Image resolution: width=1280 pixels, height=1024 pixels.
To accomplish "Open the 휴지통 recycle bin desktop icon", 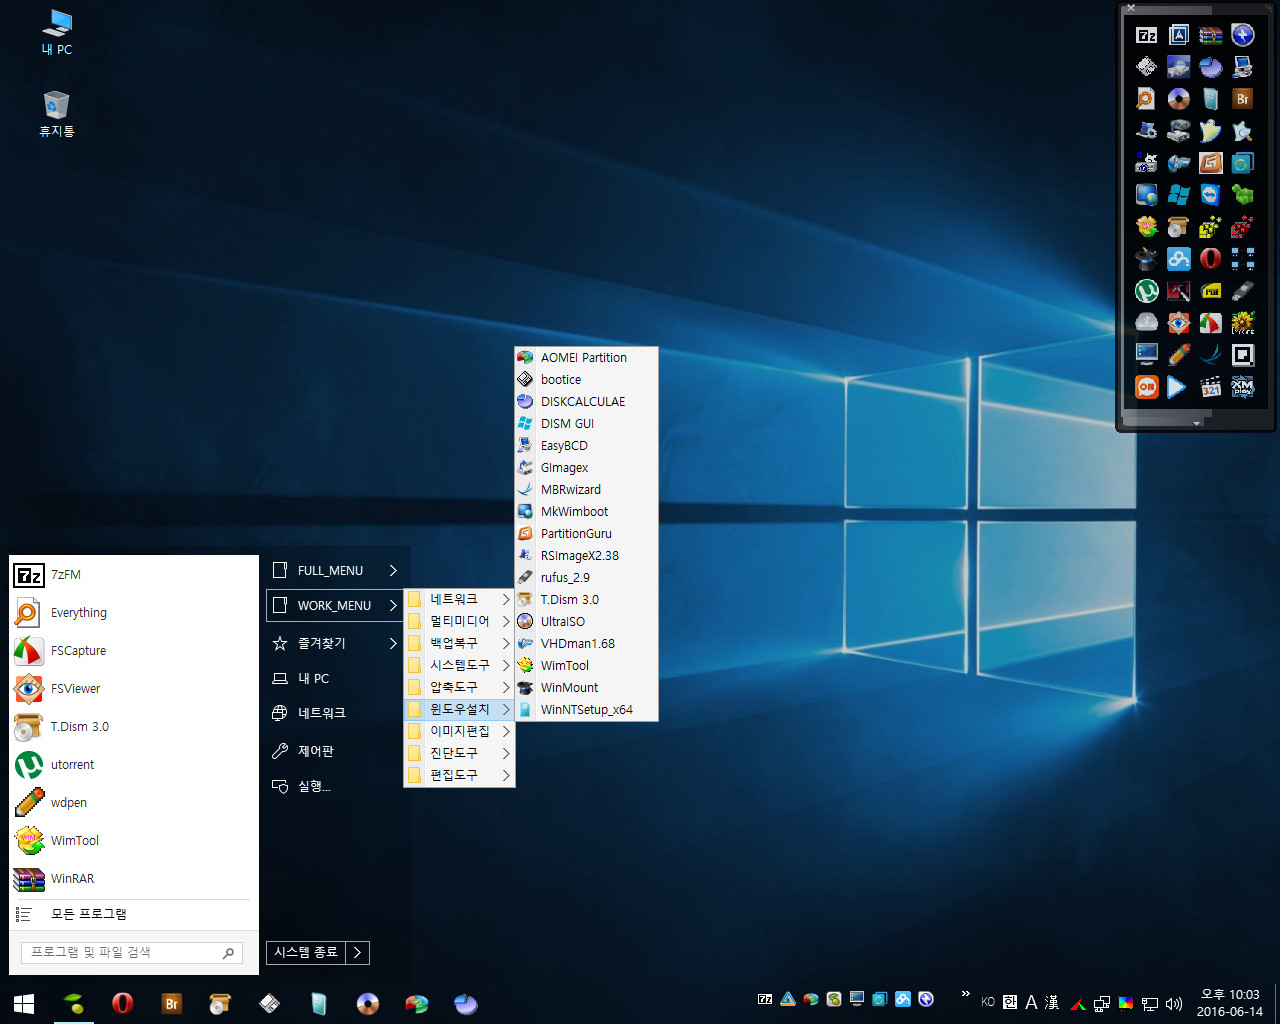I will coord(57,113).
